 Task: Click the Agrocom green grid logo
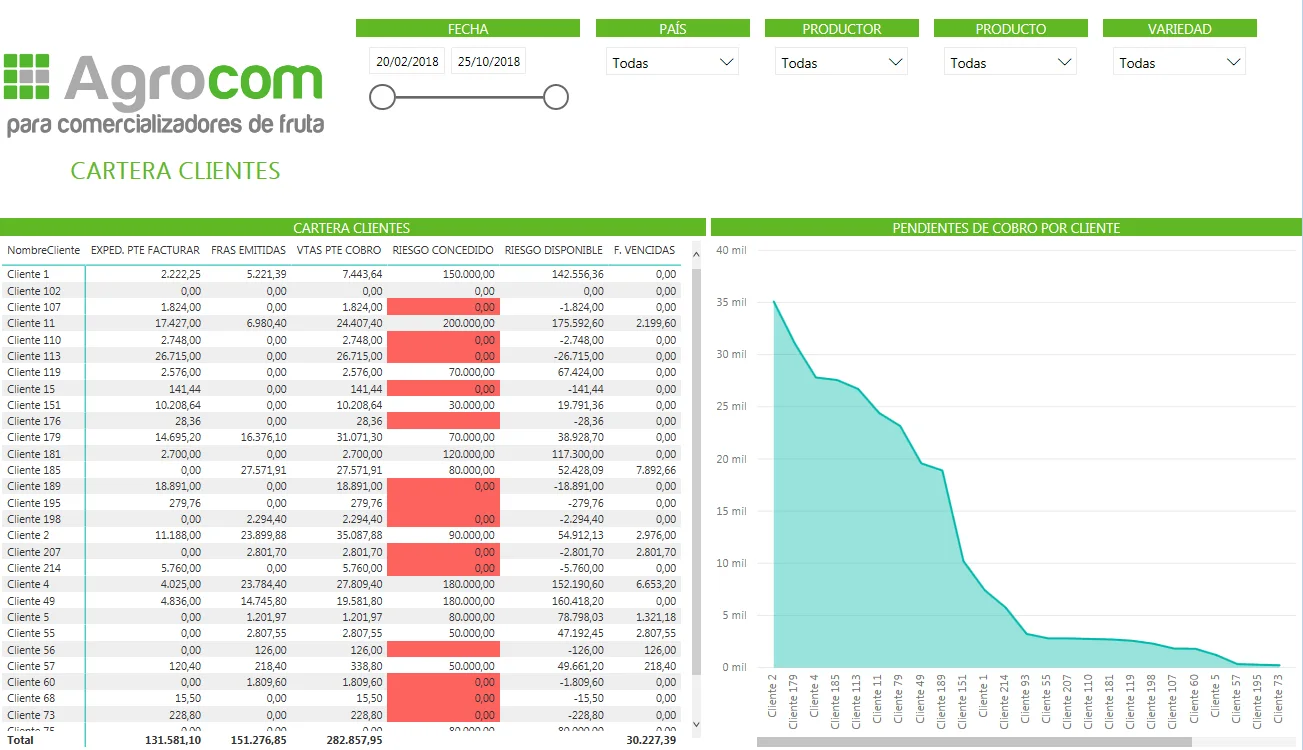(x=26, y=77)
